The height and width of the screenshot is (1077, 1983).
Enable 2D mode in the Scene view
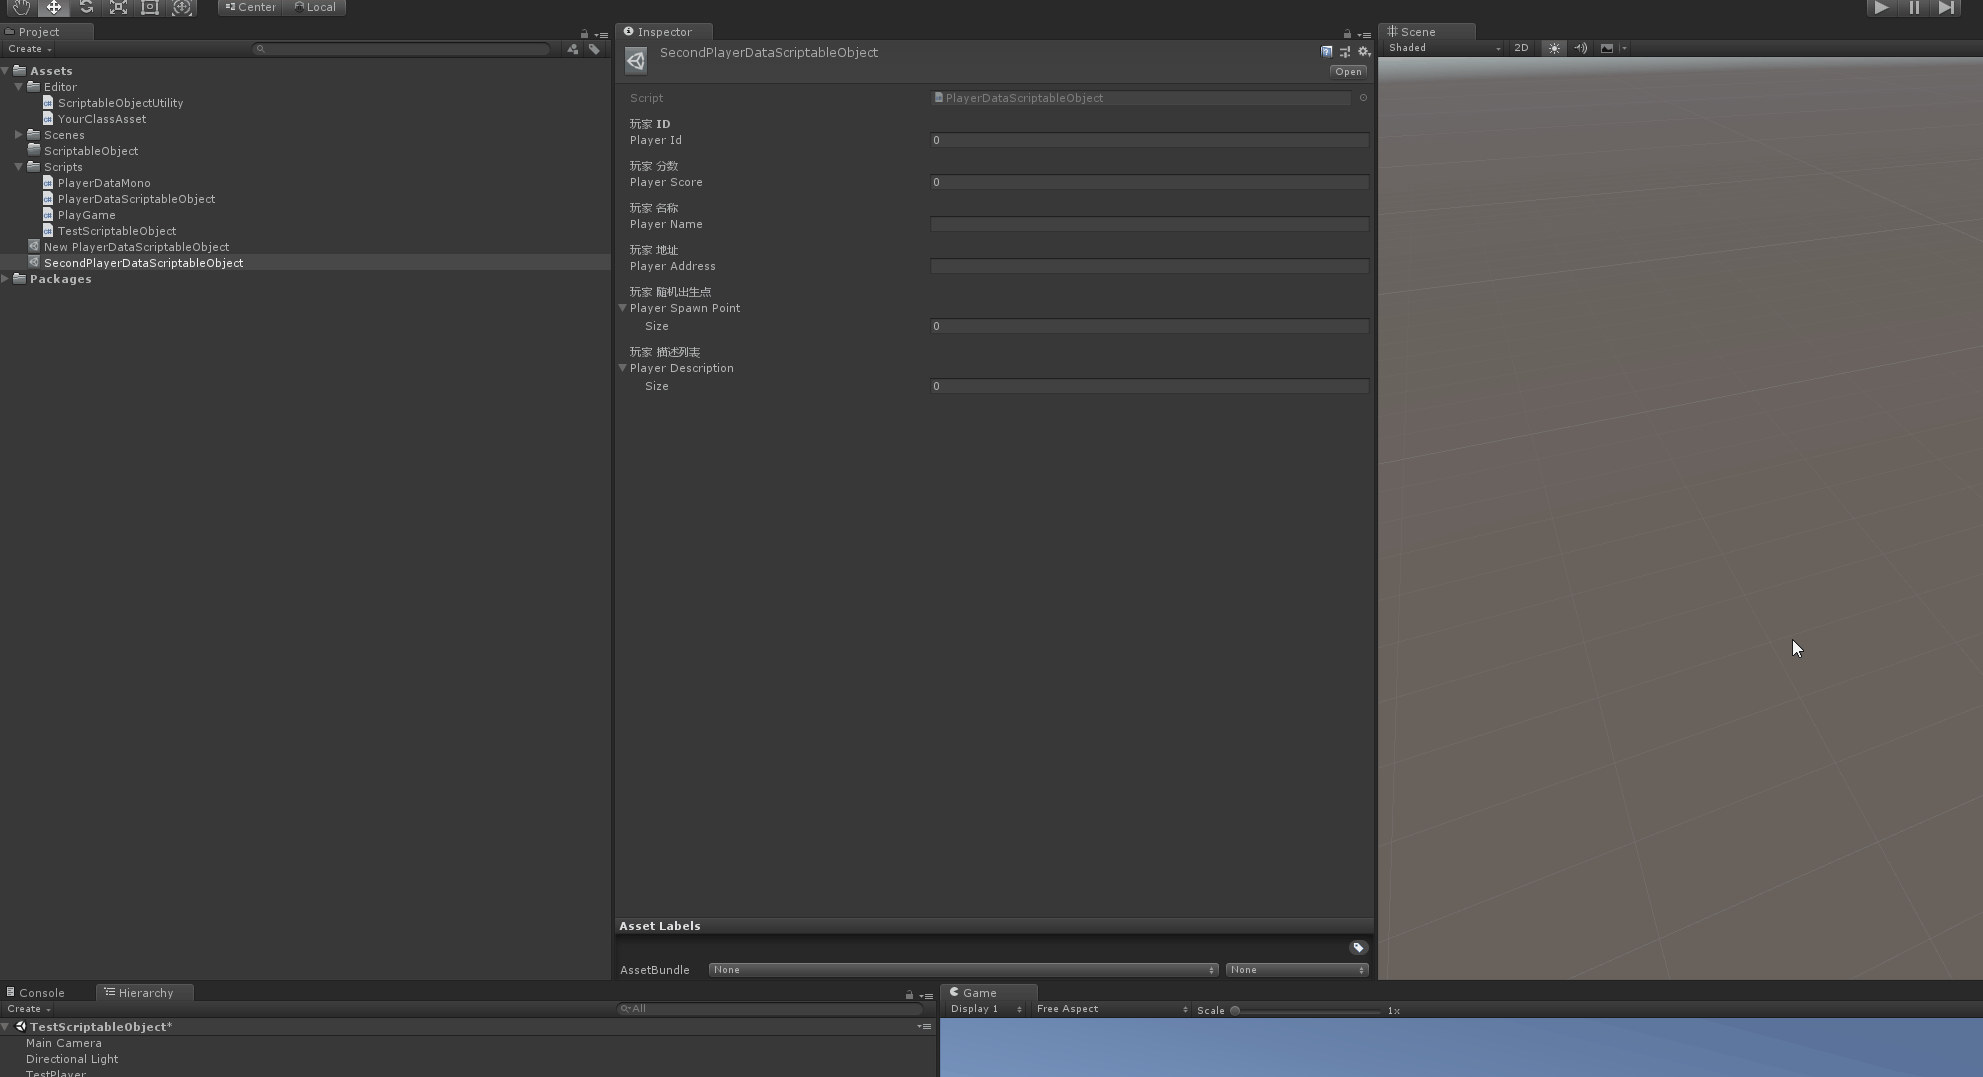pyautogui.click(x=1521, y=48)
